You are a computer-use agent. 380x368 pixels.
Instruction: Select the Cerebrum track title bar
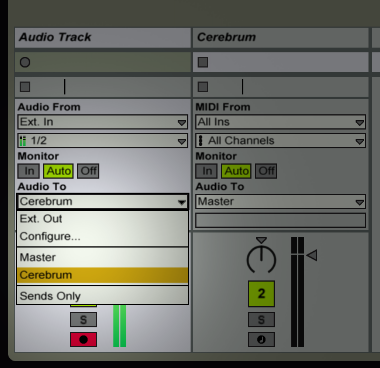280,37
